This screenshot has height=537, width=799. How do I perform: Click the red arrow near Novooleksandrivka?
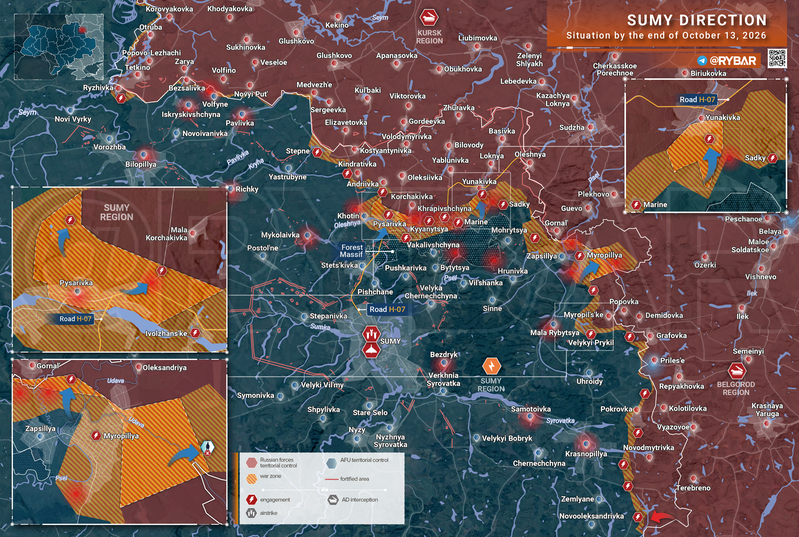point(662,518)
